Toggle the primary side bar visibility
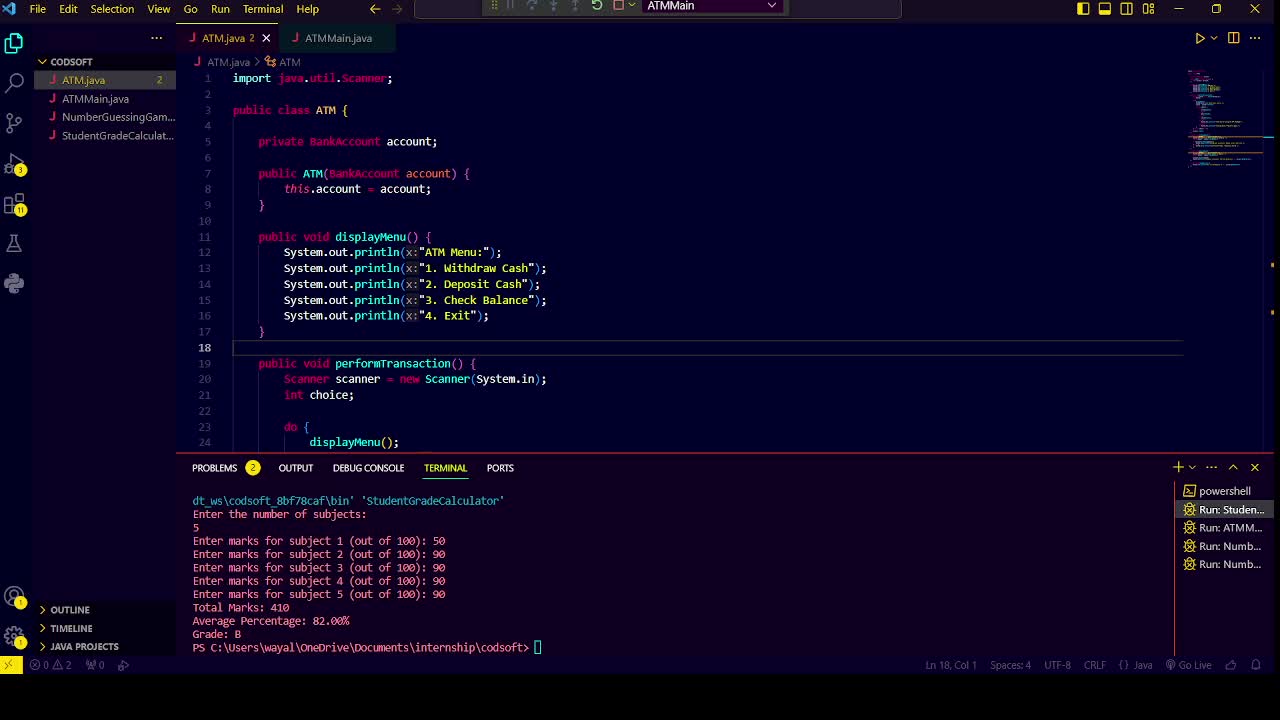This screenshot has height=720, width=1280. (1083, 9)
